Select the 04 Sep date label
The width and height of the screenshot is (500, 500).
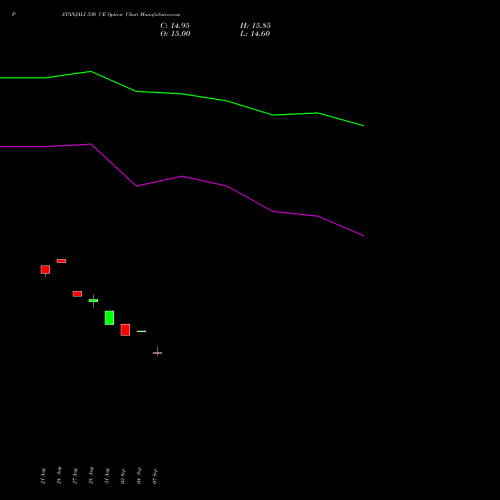tap(139, 475)
